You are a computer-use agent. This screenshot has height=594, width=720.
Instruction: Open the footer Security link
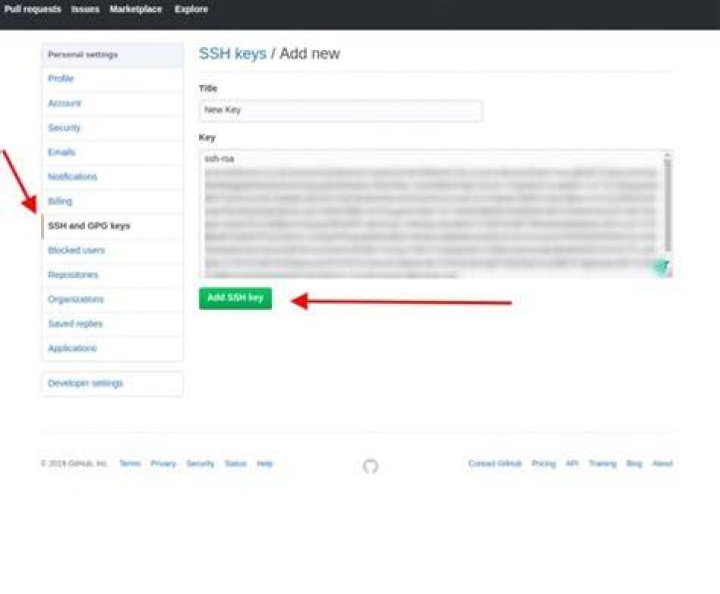(200, 464)
